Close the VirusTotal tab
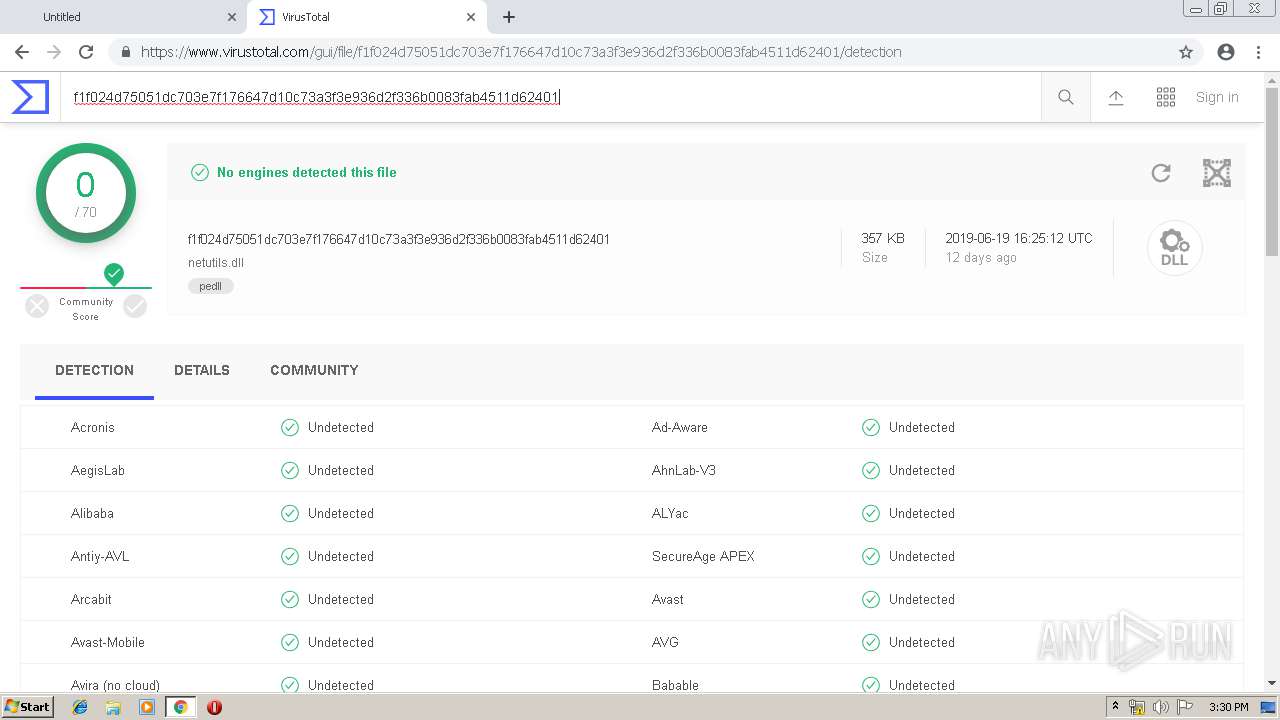1280x720 pixels. (471, 17)
